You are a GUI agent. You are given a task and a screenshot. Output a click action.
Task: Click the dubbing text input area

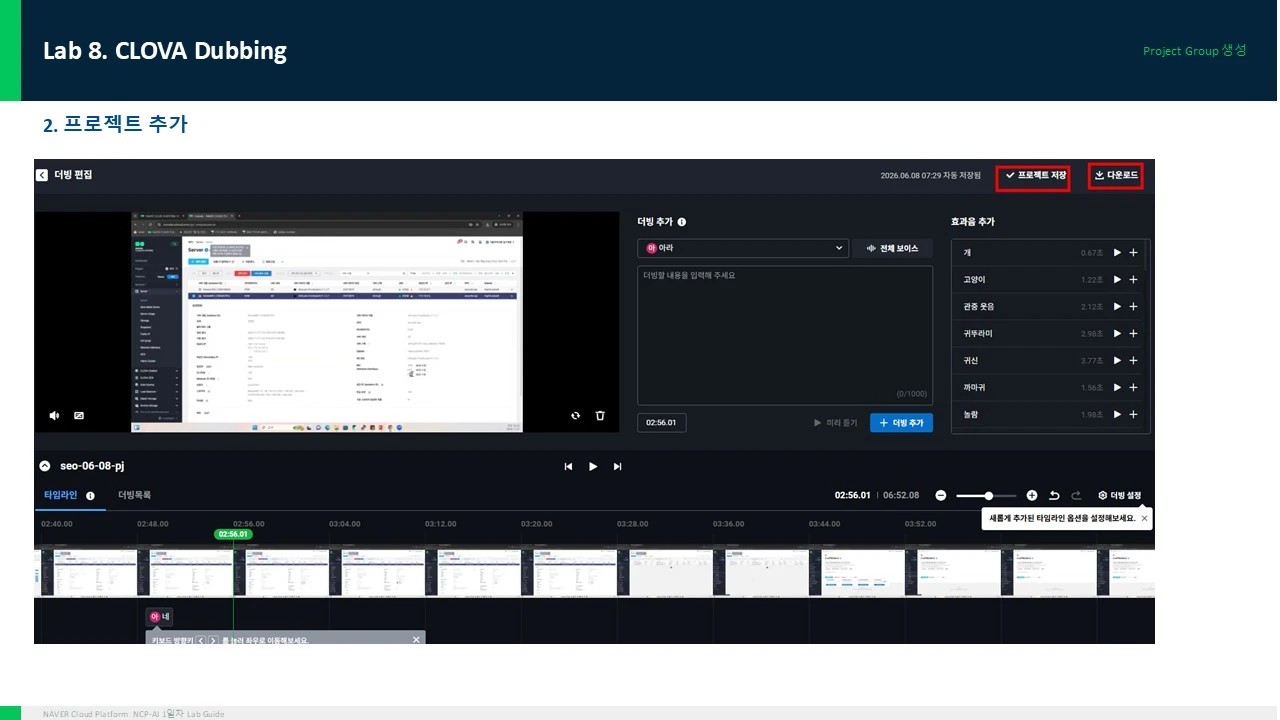(x=785, y=335)
